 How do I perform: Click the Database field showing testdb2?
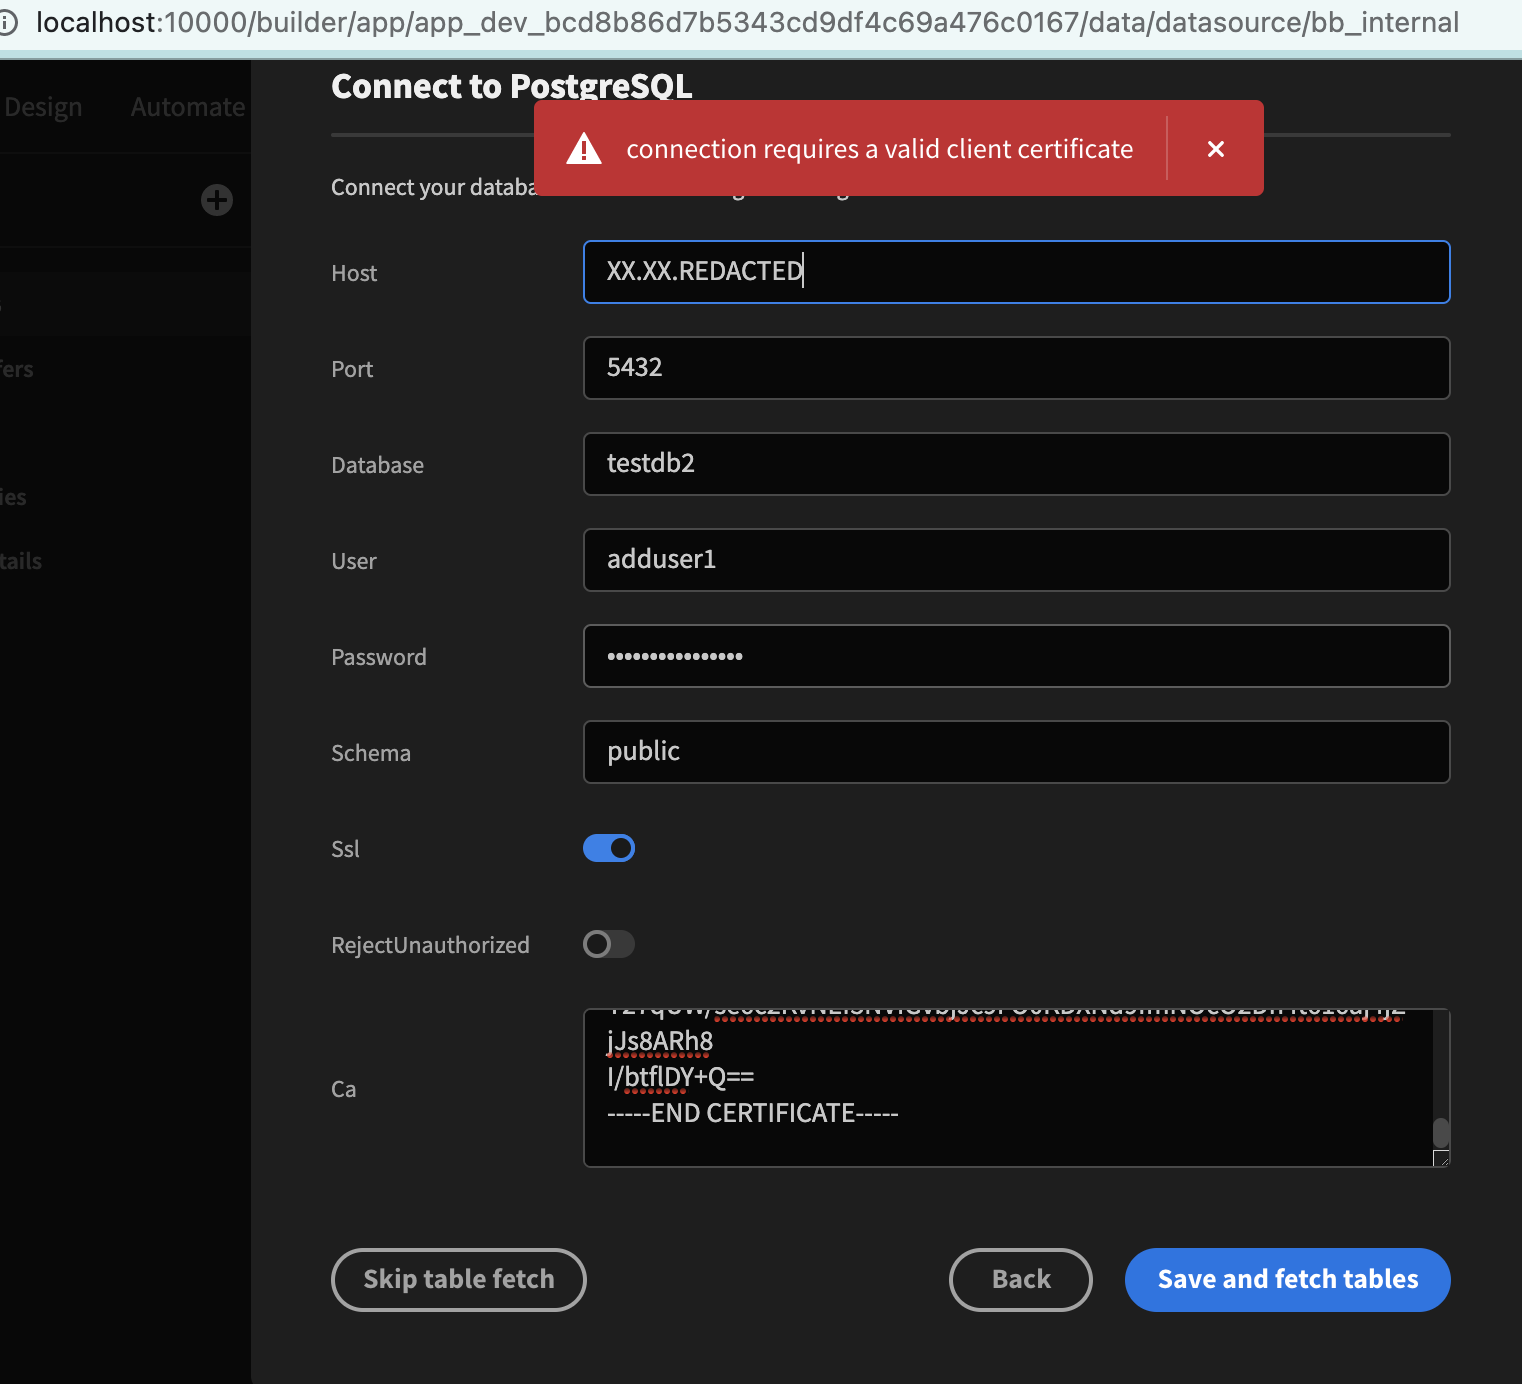tap(1015, 464)
